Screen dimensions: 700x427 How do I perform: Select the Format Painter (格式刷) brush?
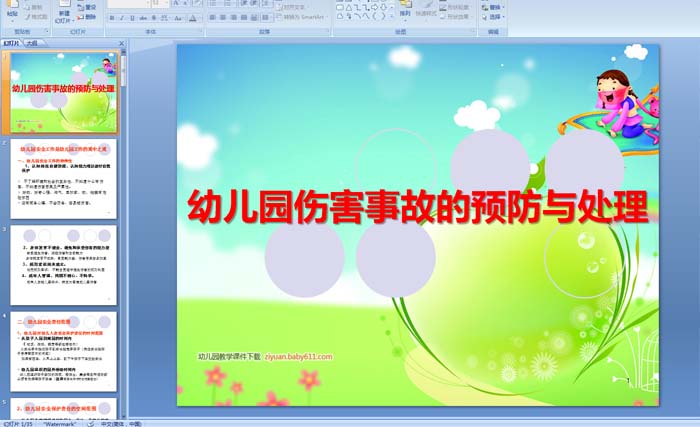click(x=36, y=17)
